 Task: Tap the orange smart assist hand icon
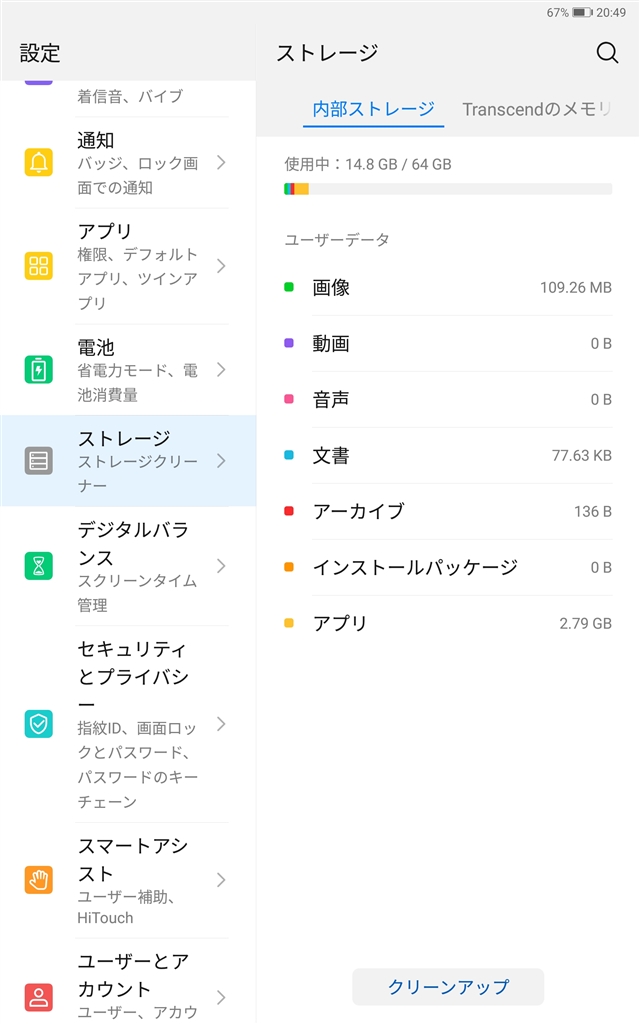pyautogui.click(x=39, y=880)
